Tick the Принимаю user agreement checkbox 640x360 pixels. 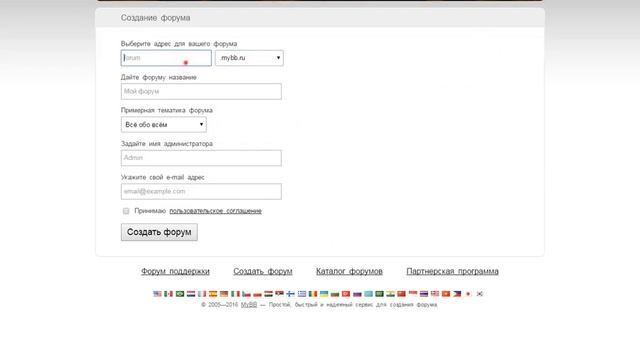pyautogui.click(x=126, y=211)
